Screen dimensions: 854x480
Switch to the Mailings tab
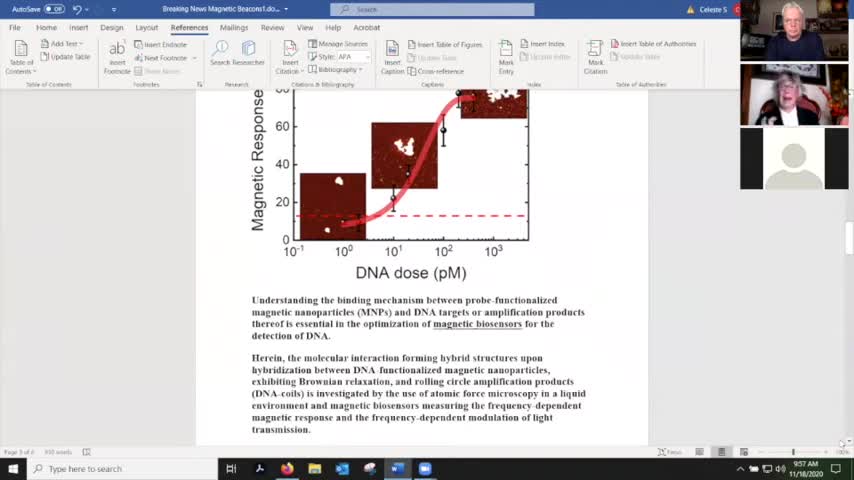pos(234,27)
